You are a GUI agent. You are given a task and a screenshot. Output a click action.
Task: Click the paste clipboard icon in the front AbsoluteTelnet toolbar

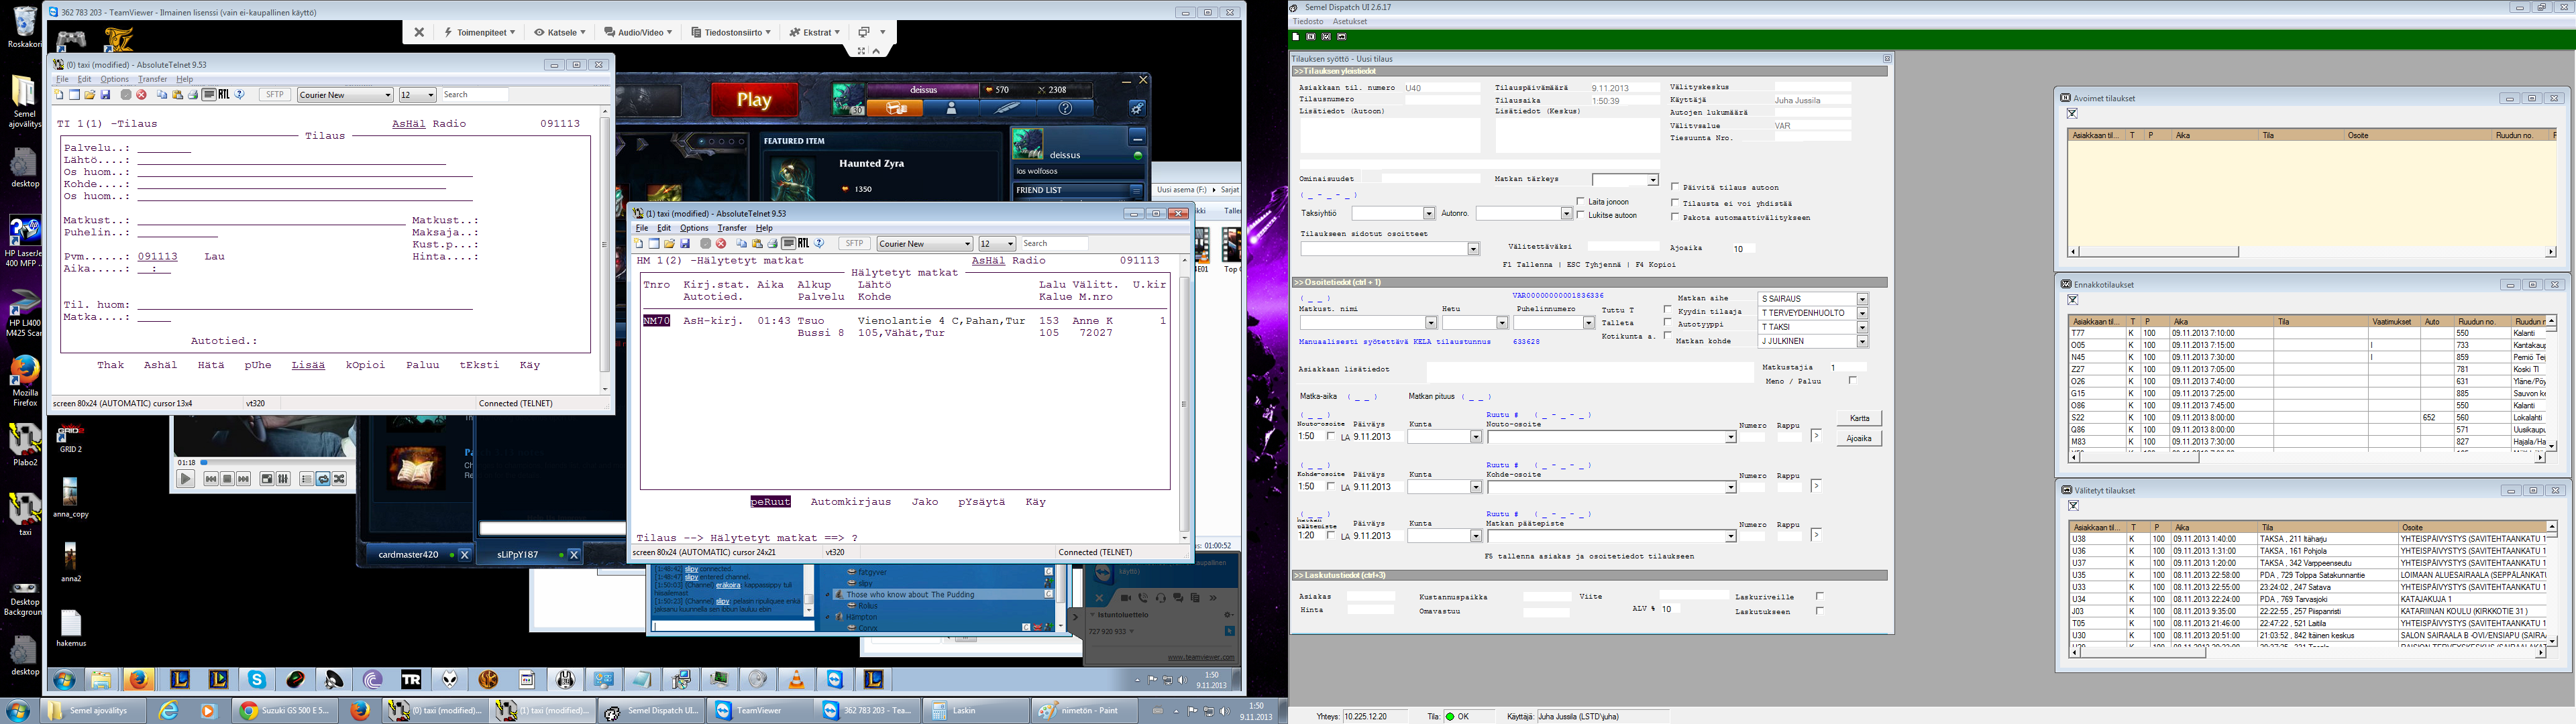pos(757,243)
